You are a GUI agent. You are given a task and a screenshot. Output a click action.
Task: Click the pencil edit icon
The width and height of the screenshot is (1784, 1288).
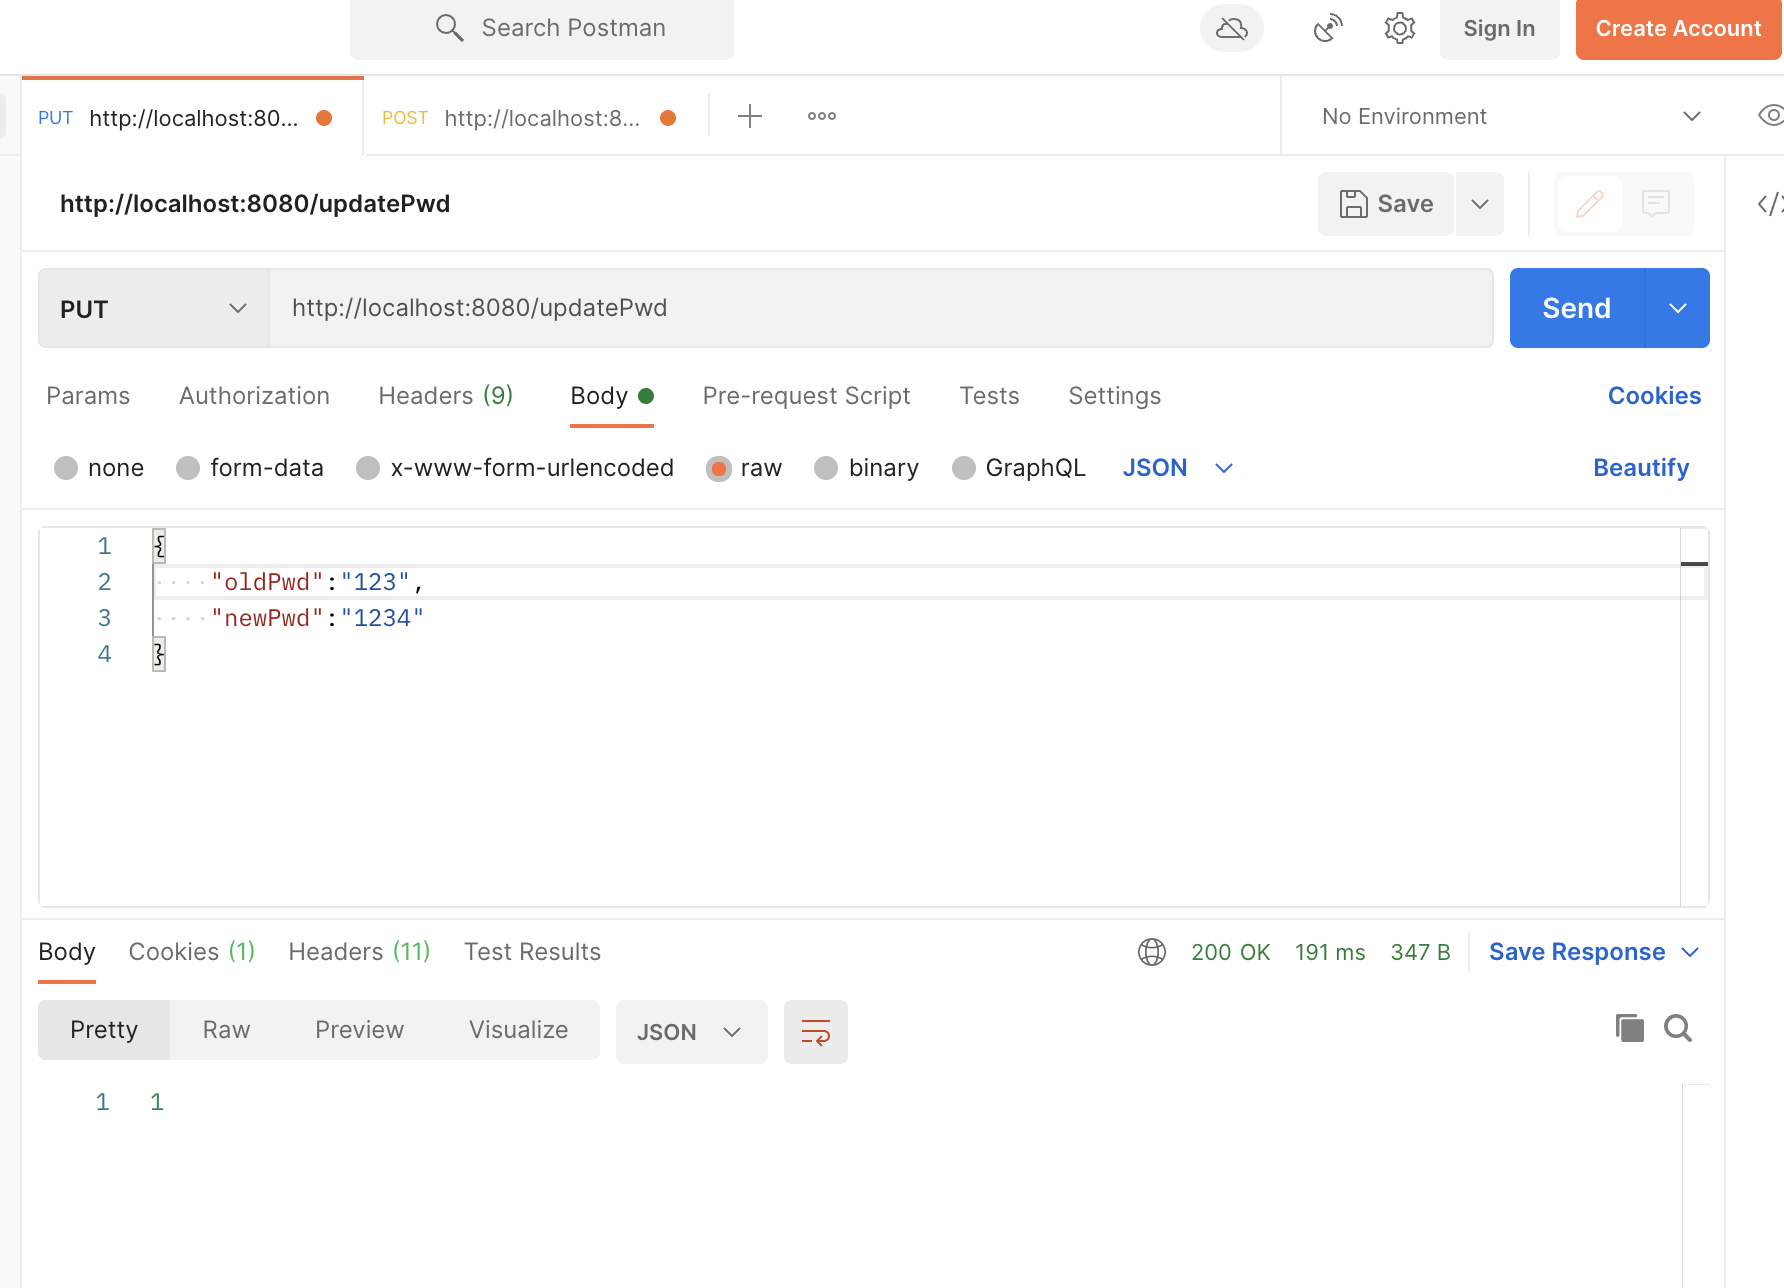[x=1590, y=204]
